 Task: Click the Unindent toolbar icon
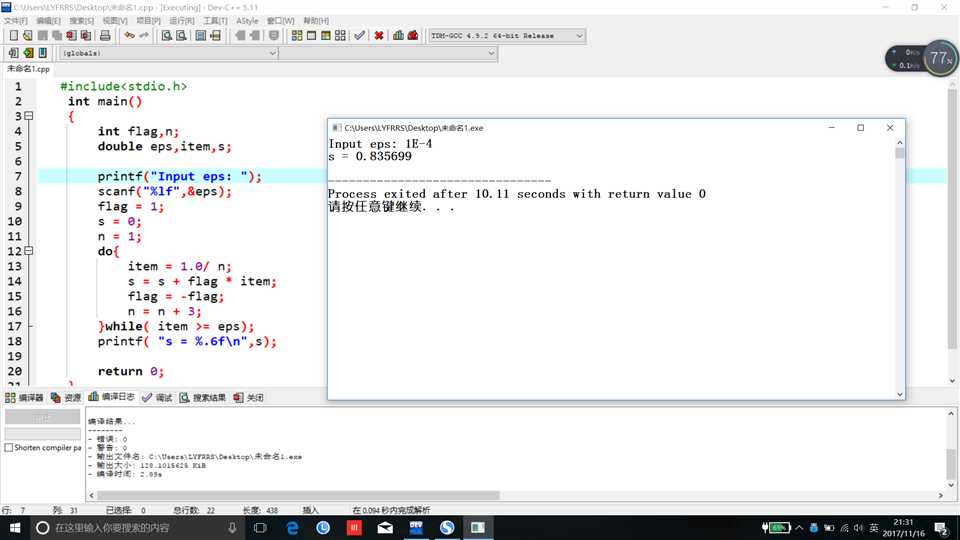255,36
